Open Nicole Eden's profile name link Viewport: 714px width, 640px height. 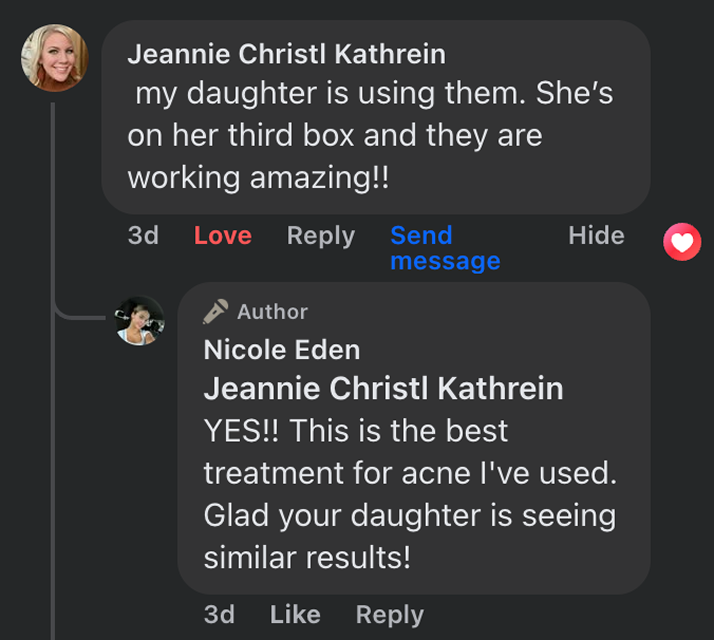281,350
